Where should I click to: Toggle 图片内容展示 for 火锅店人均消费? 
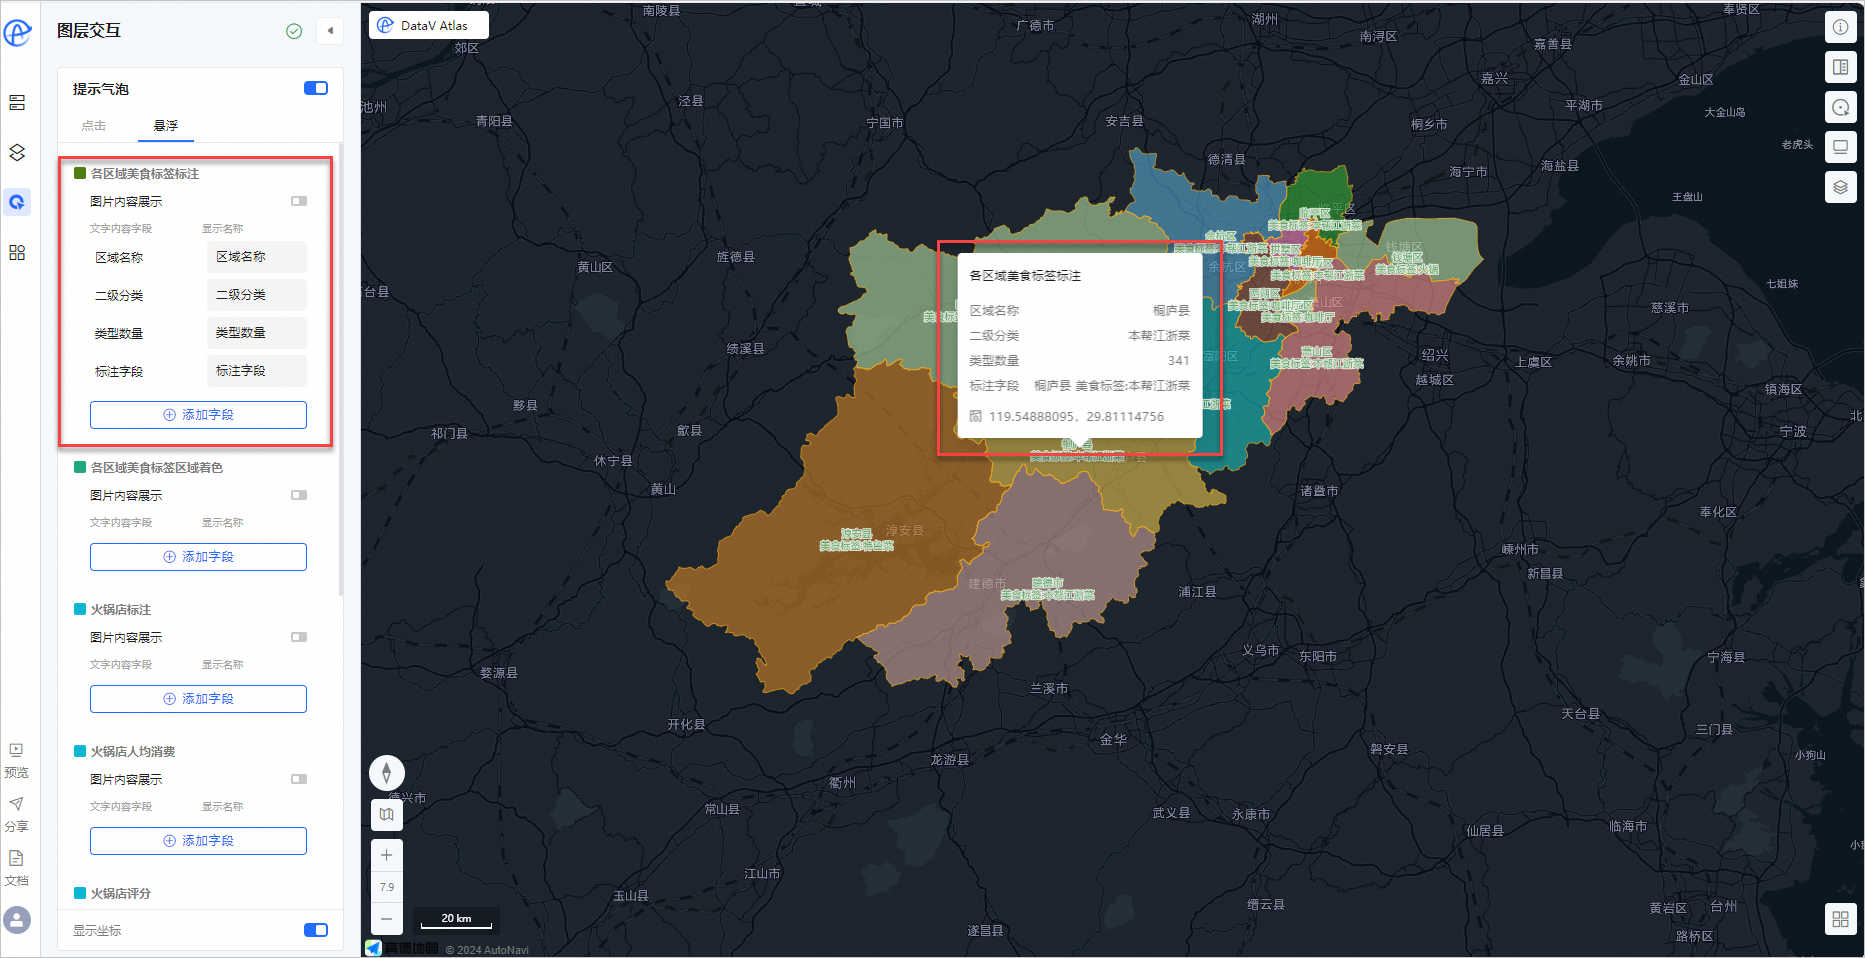[299, 779]
